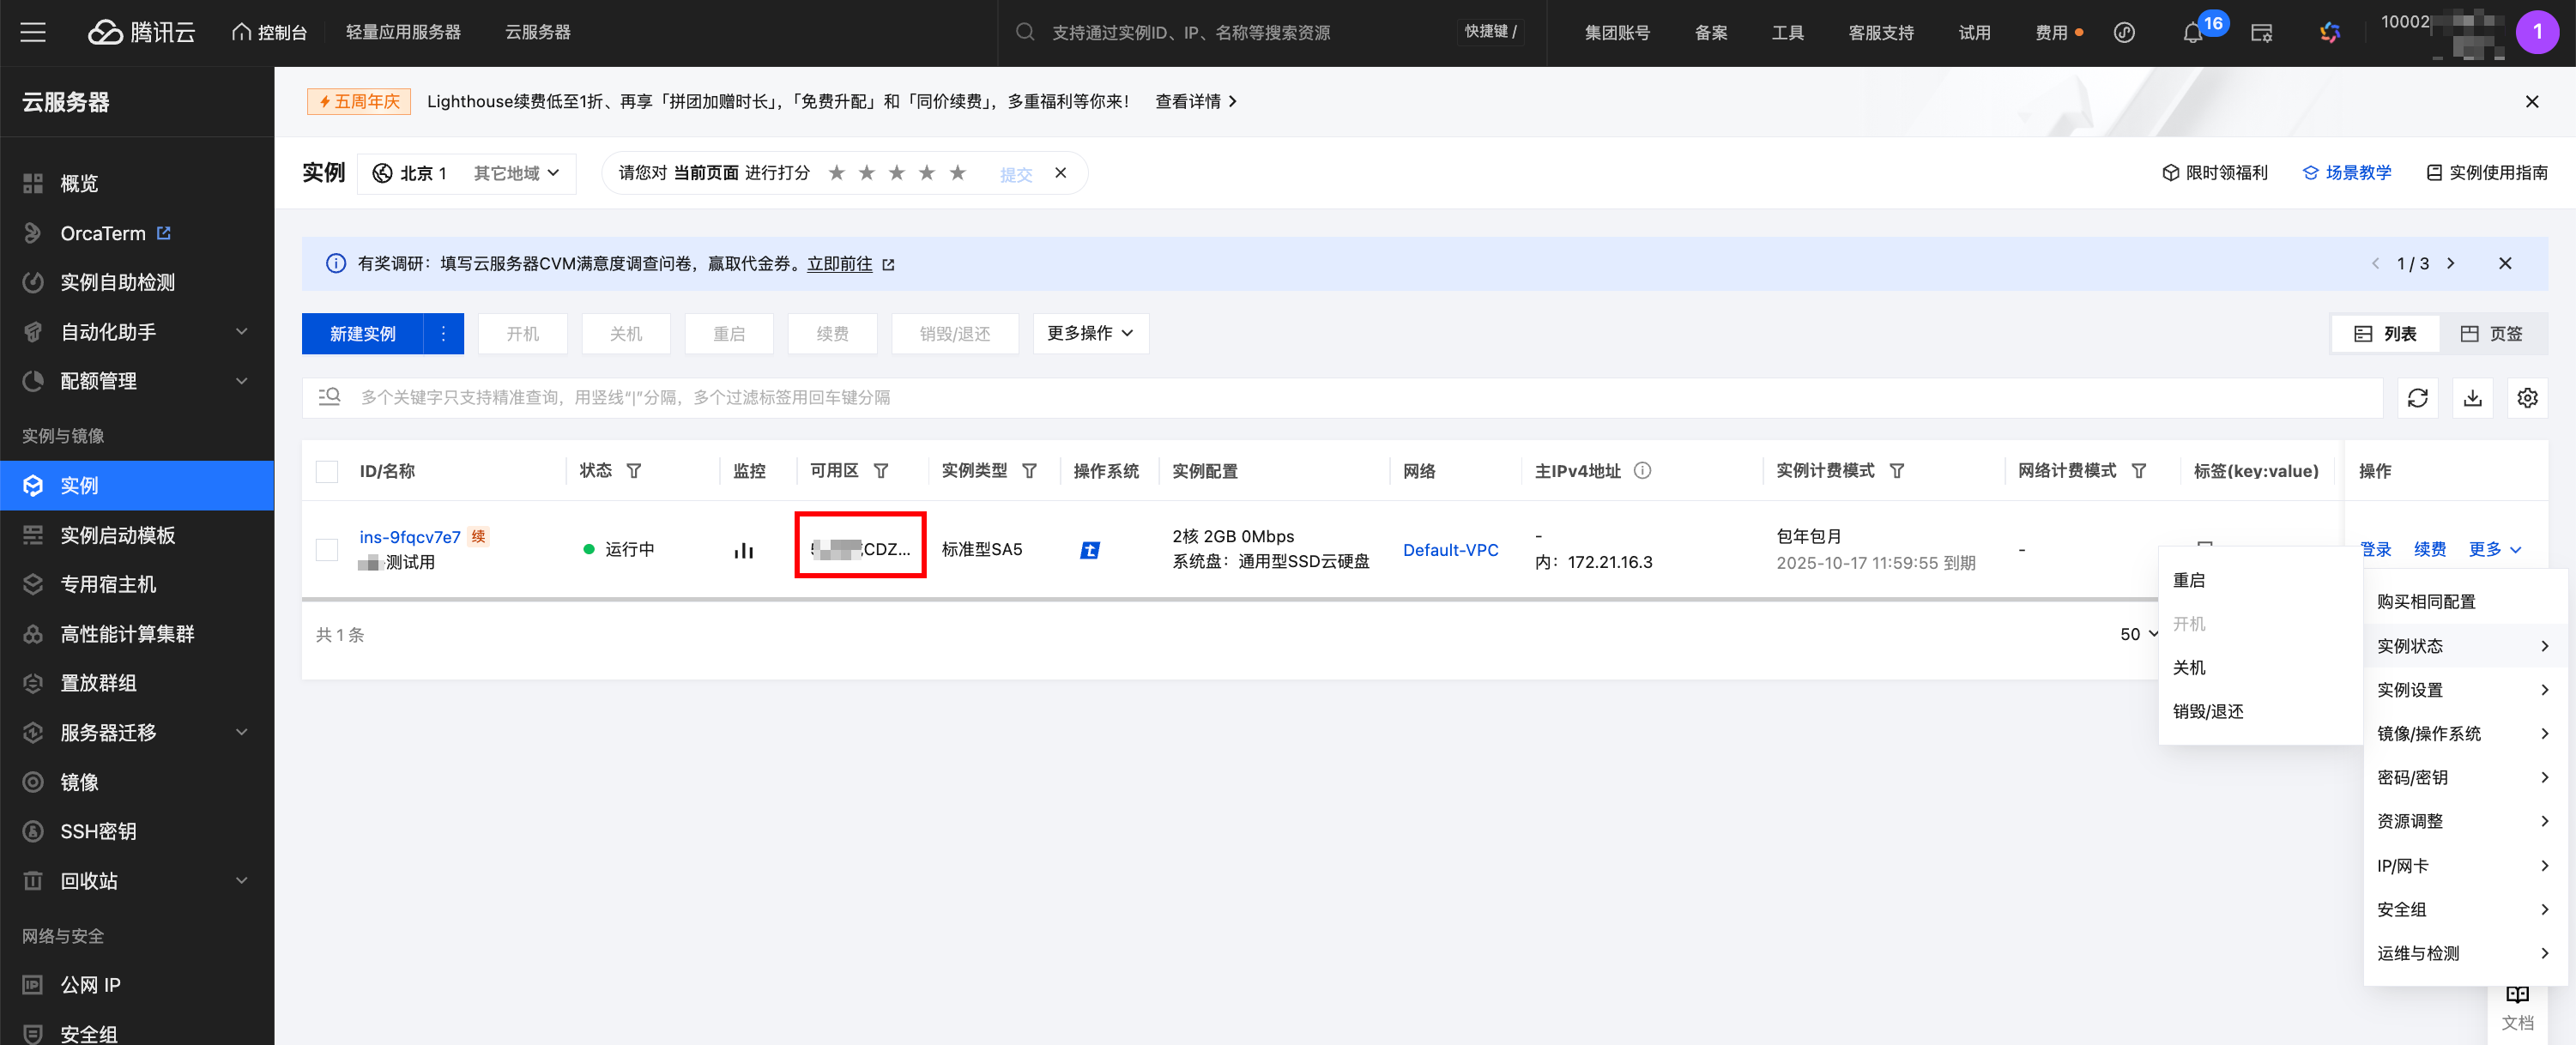Screen dimensions: 2576x1045
Task: Click the notification bell icon
Action: (2192, 33)
